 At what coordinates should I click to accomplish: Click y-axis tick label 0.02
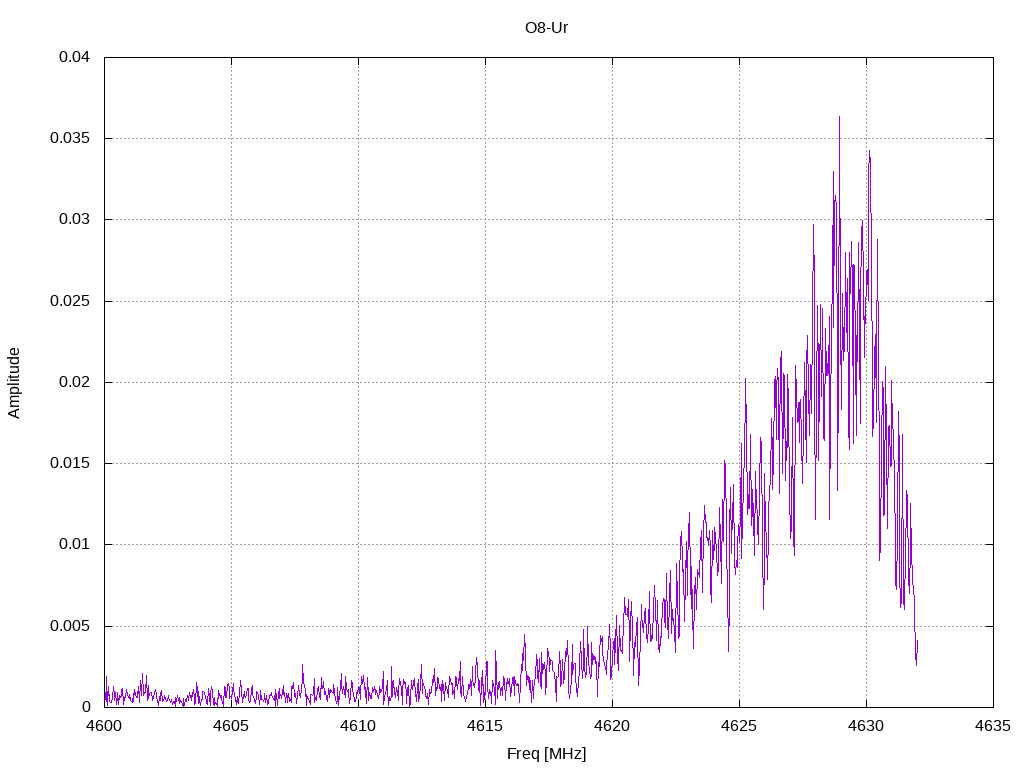74,382
